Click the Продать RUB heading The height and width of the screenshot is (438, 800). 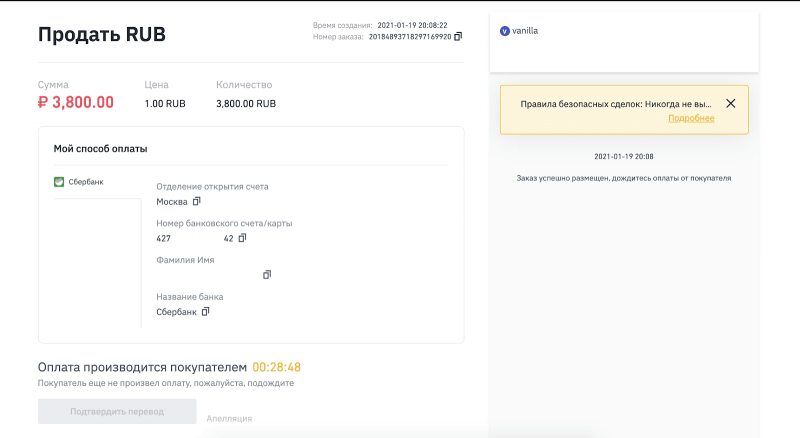click(x=102, y=35)
